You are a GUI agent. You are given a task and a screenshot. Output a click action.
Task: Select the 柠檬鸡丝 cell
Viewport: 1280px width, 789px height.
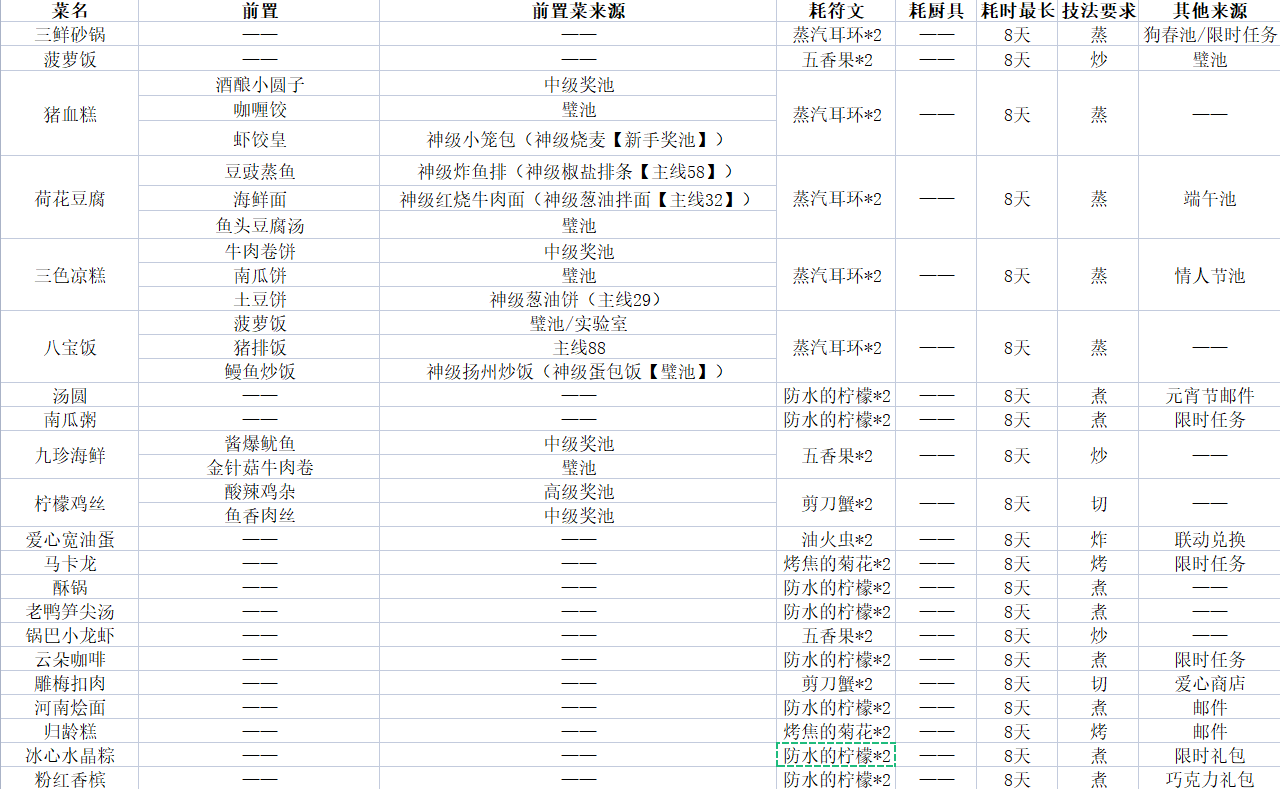pyautogui.click(x=70, y=503)
